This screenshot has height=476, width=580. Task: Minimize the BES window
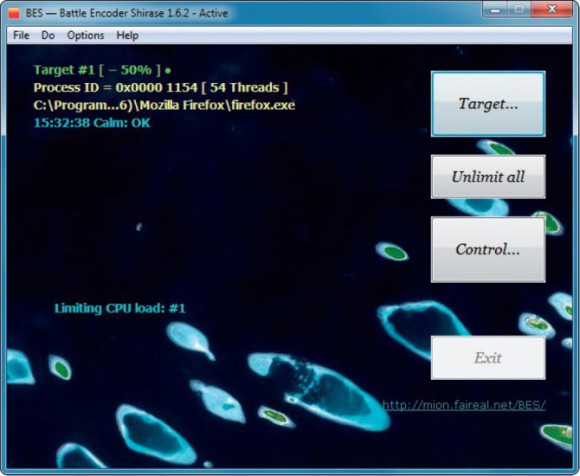point(495,9)
